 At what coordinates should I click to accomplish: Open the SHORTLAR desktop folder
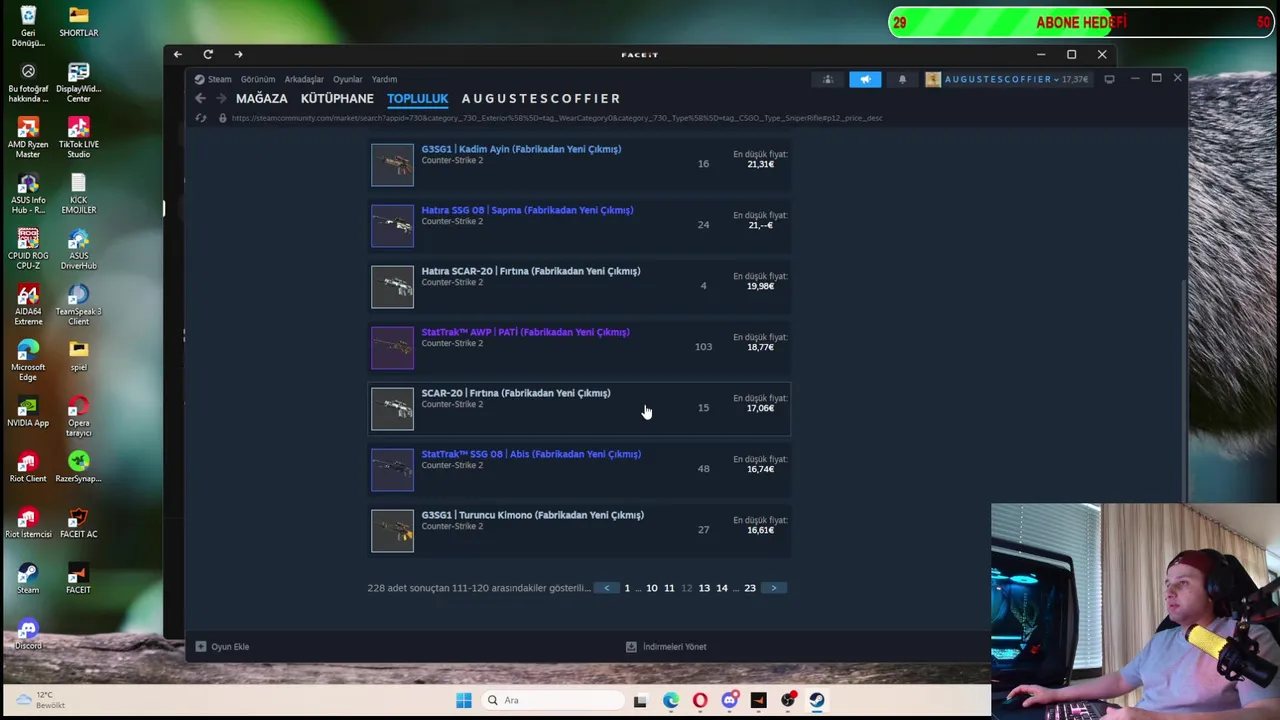(x=78, y=21)
